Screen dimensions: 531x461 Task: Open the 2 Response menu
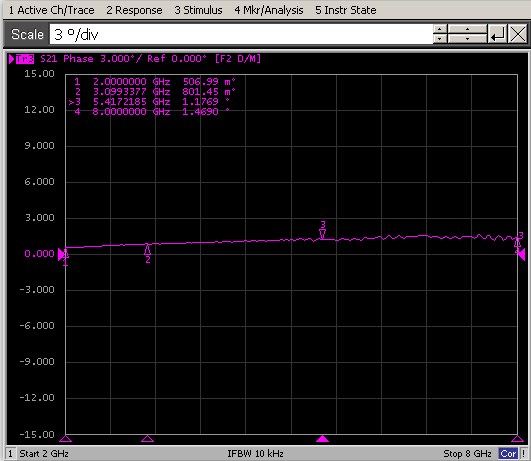pyautogui.click(x=134, y=10)
